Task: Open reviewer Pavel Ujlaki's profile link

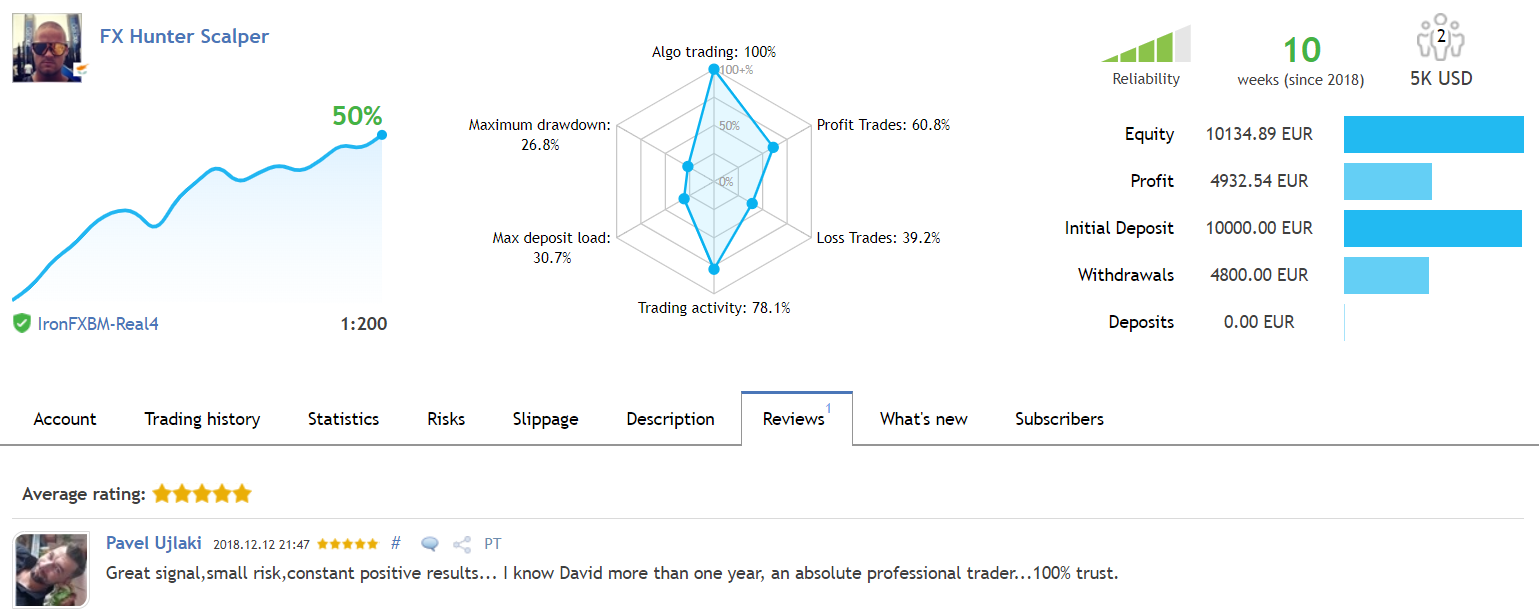Action: [154, 543]
